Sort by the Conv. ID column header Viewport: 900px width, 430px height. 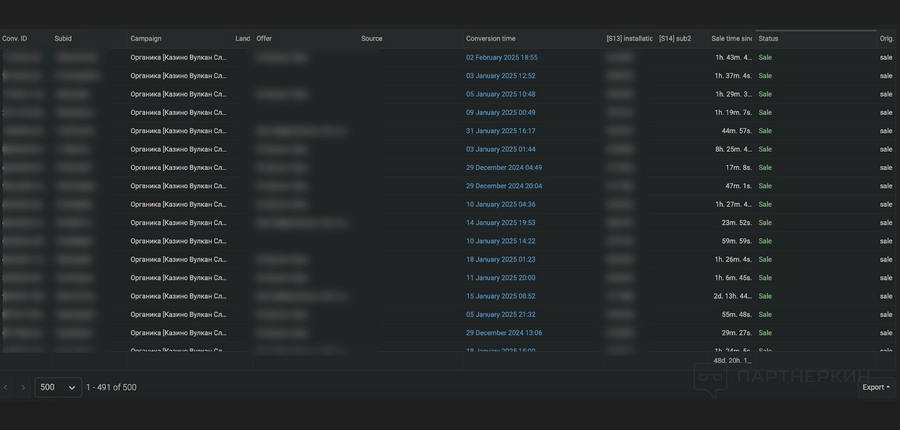pyautogui.click(x=15, y=38)
